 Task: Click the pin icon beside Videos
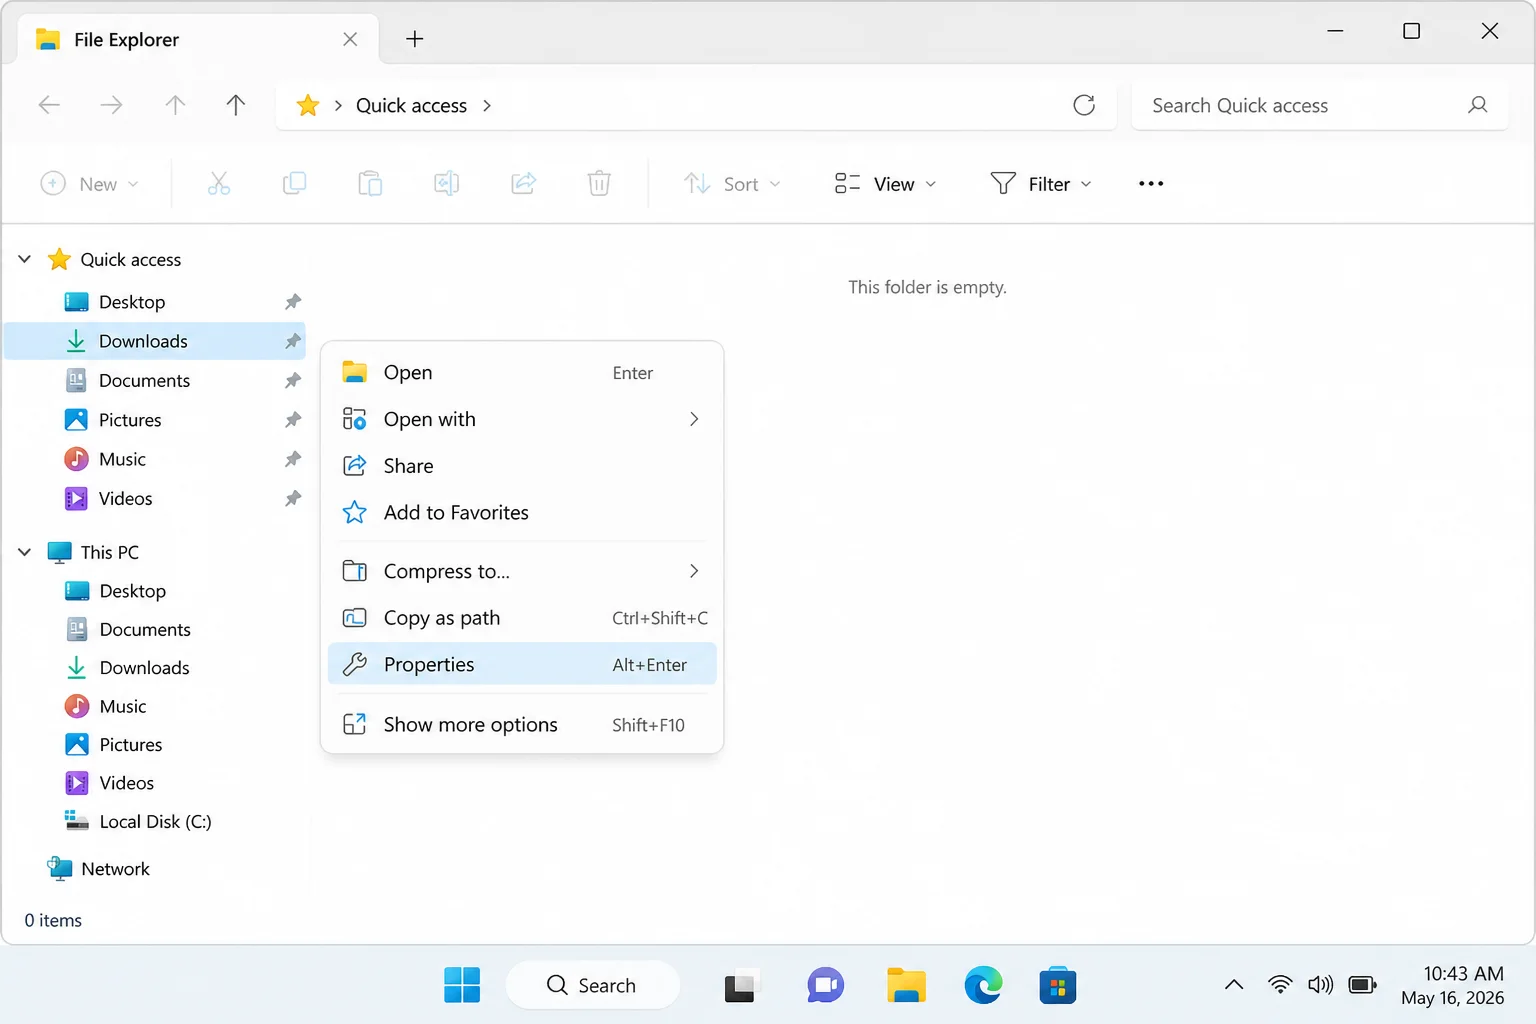coord(292,498)
